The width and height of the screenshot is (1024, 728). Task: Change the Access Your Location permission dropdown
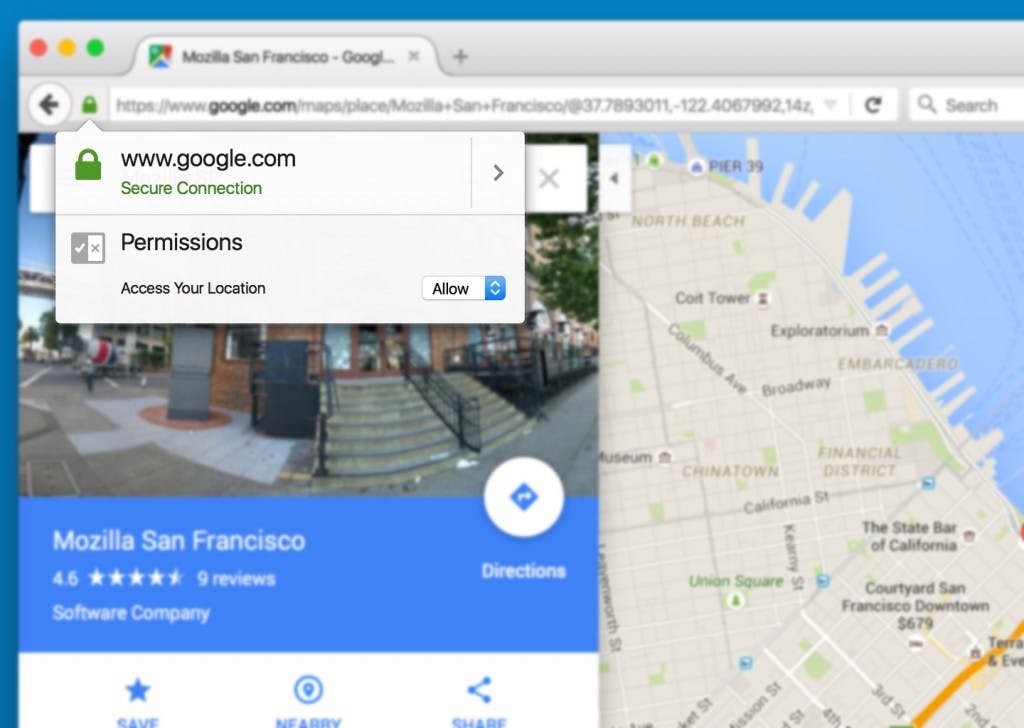click(x=464, y=288)
